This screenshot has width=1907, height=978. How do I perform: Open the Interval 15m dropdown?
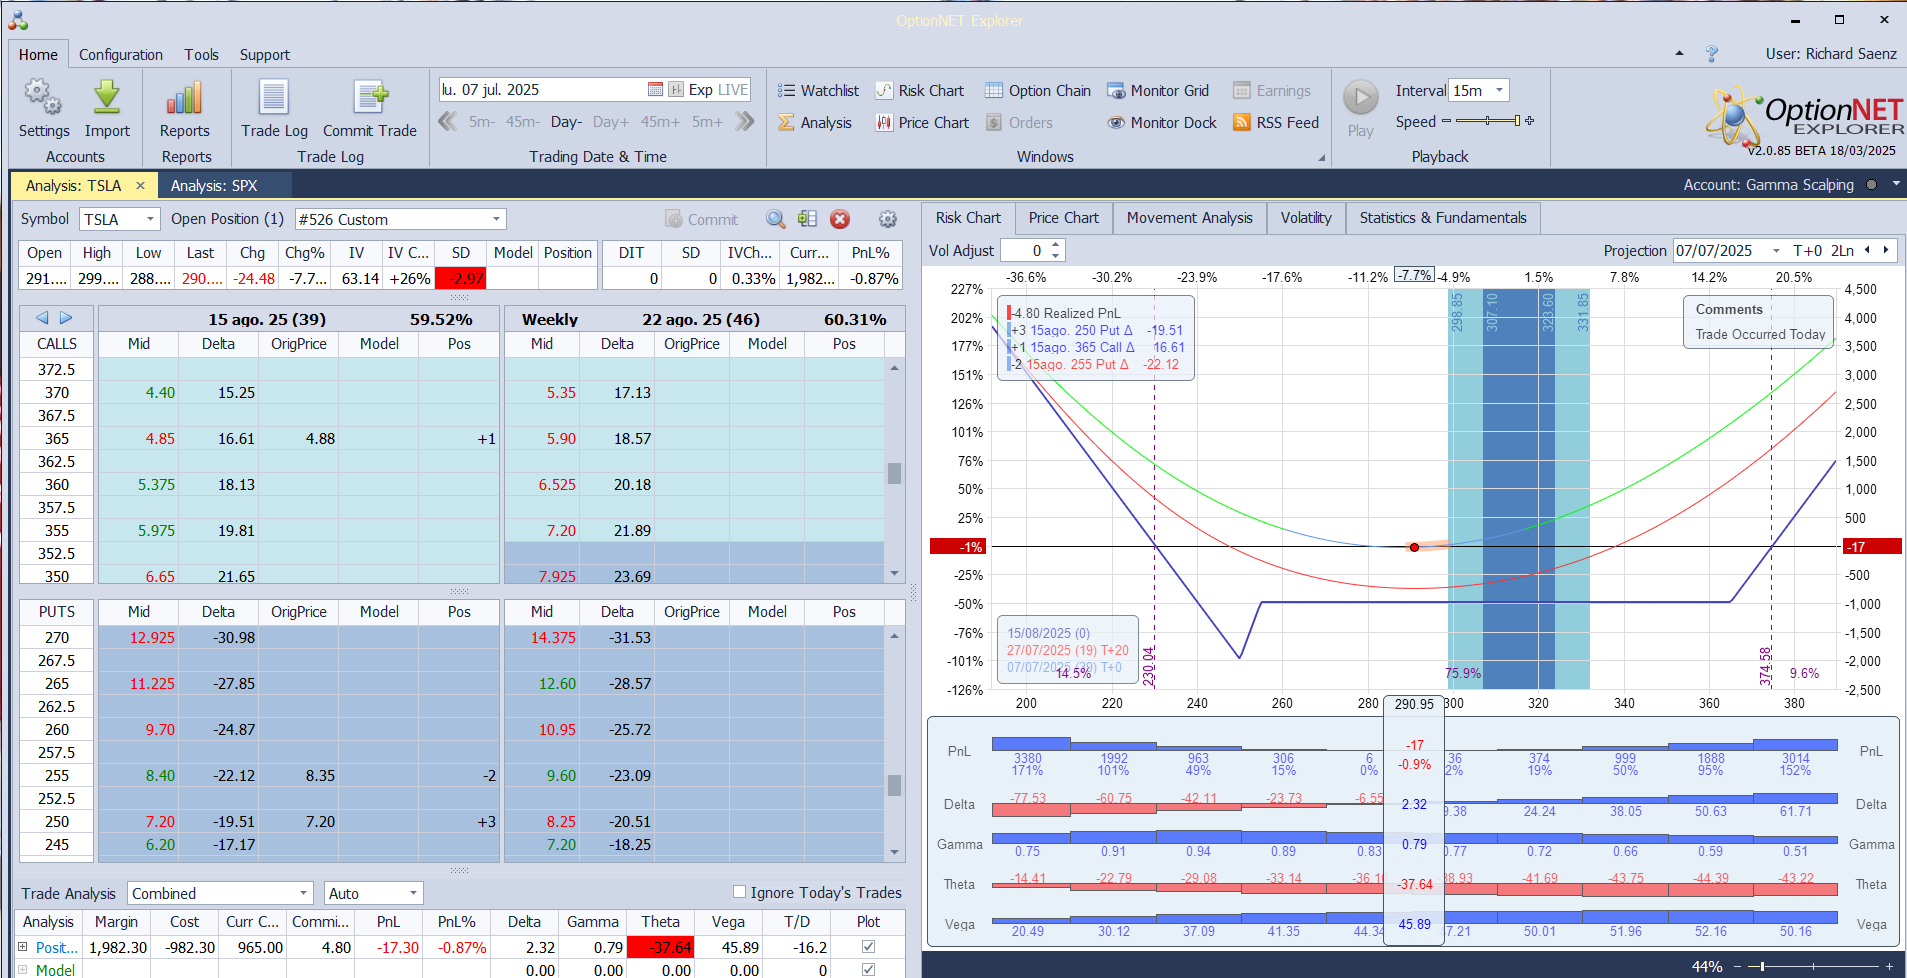[1499, 90]
